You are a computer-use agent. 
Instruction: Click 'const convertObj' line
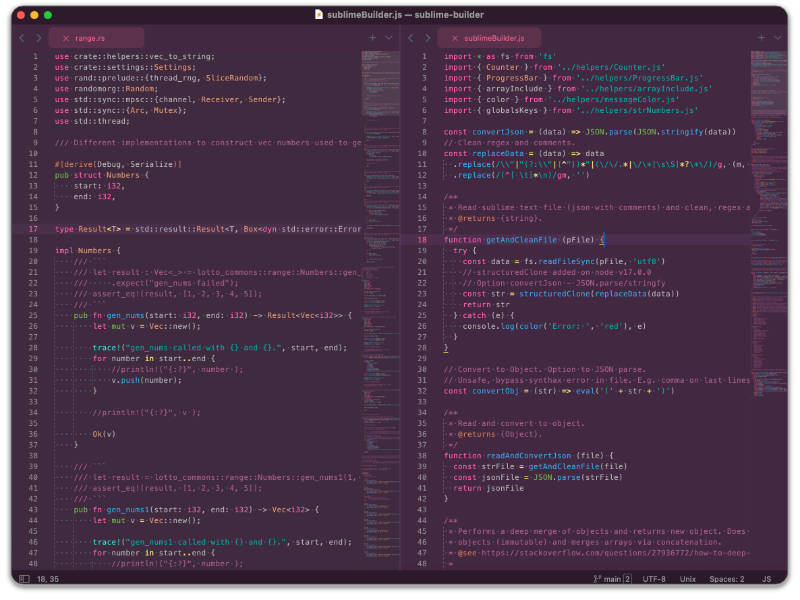coord(559,391)
